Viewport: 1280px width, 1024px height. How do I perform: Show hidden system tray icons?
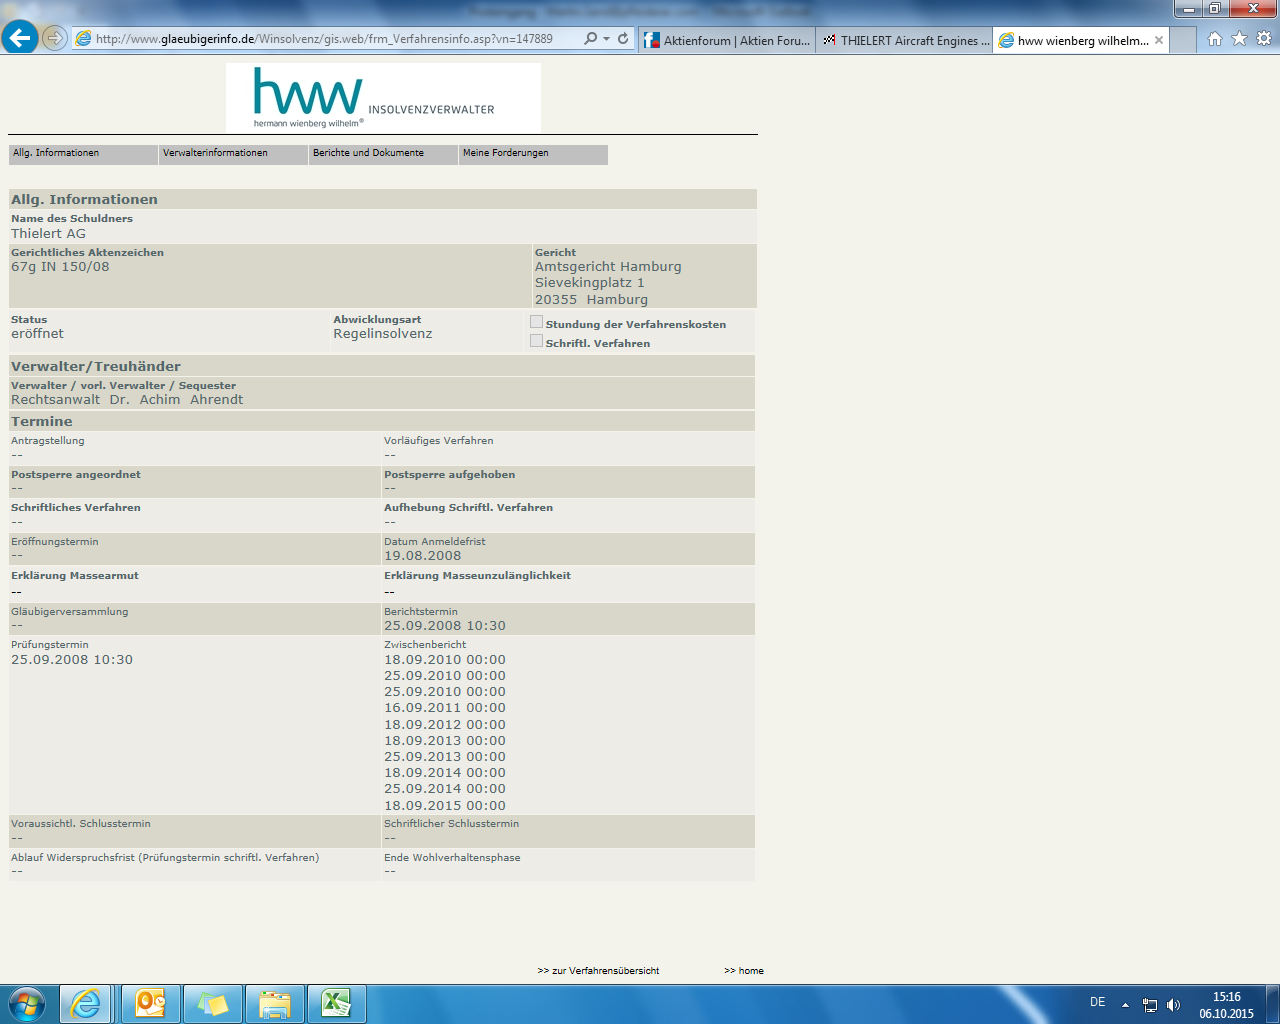pos(1125,1004)
